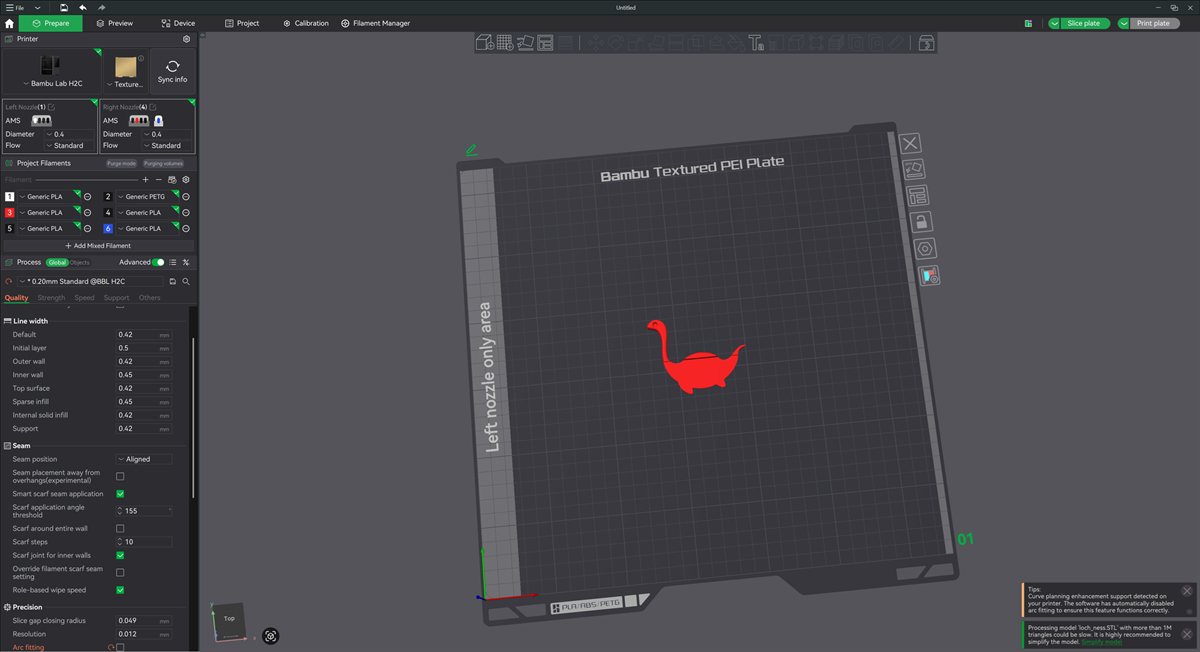
Task: Click Add Mixed Filament button
Action: coord(98,245)
